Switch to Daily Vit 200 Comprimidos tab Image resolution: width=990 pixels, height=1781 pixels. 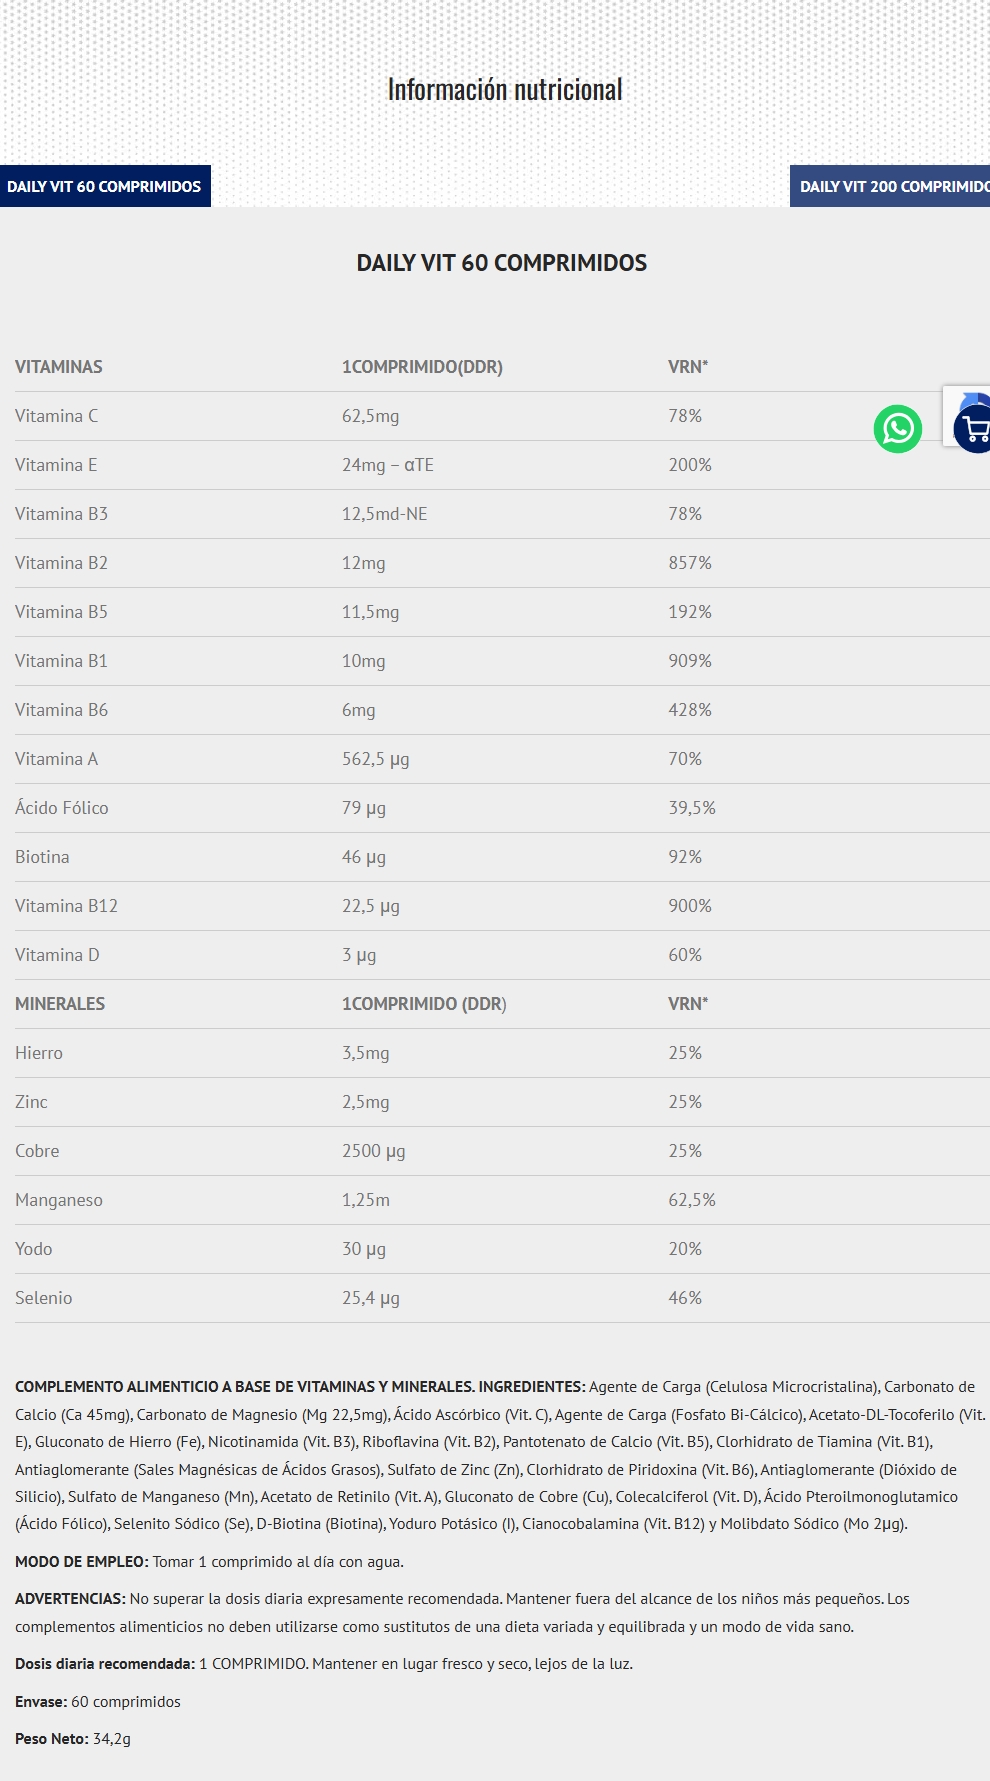tap(890, 186)
